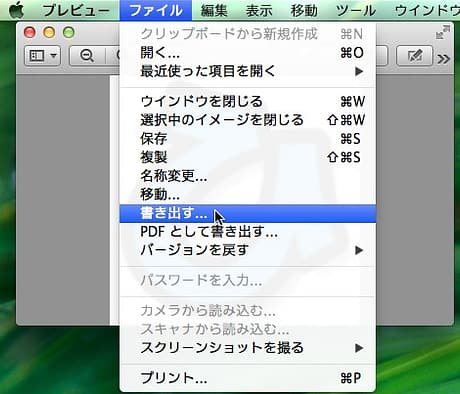This screenshot has height=394, width=460.
Task: Choose 複製 from the menu
Action: pyautogui.click(x=248, y=157)
